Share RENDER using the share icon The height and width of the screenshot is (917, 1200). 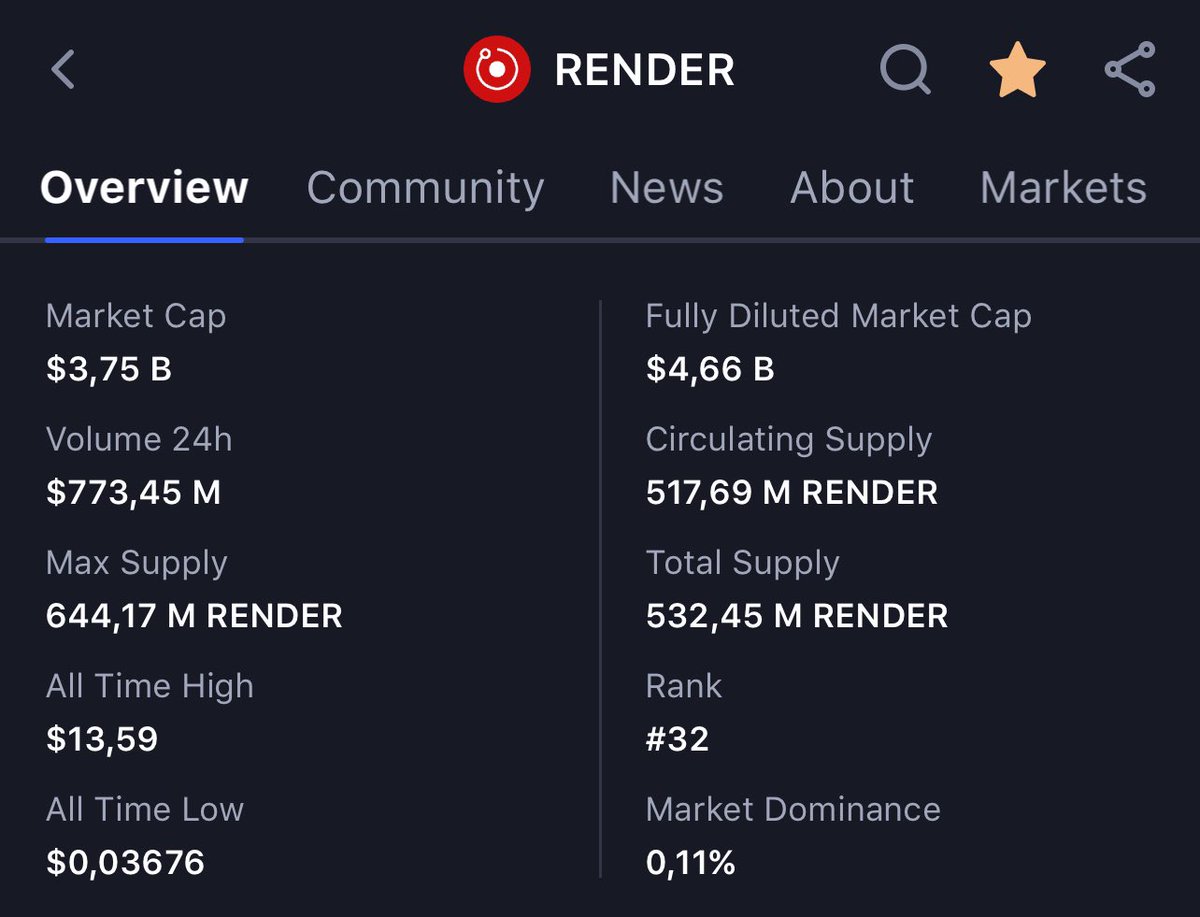coord(1130,69)
